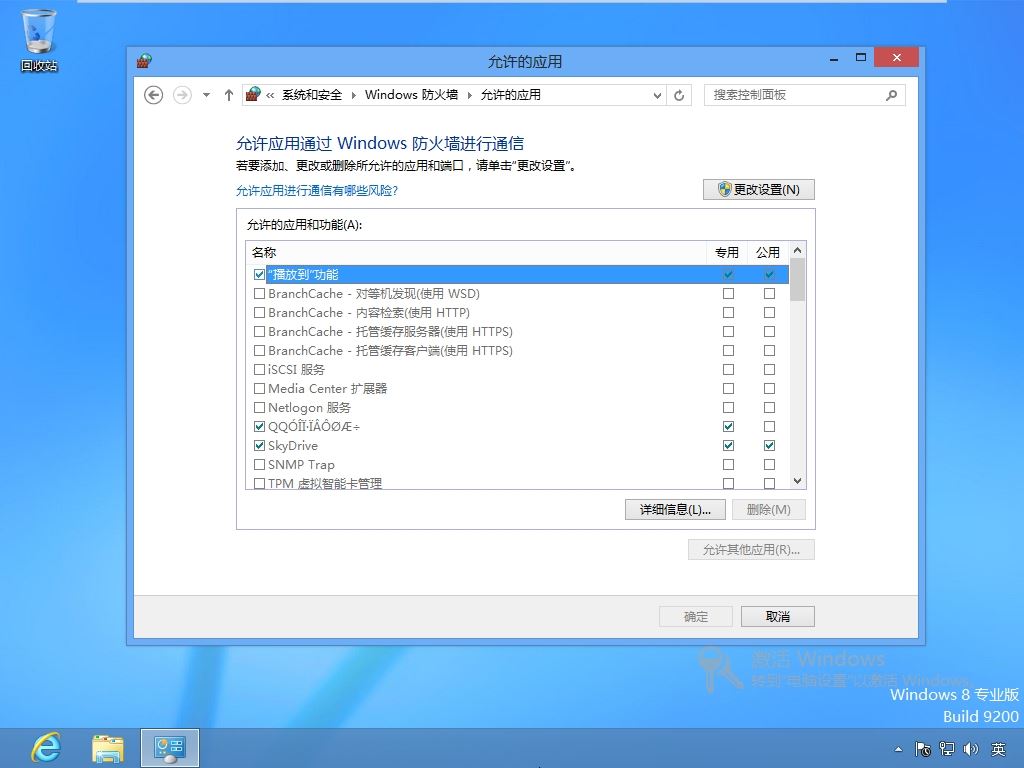Click the window title firewall icon
The image size is (1024, 768).
[x=144, y=61]
